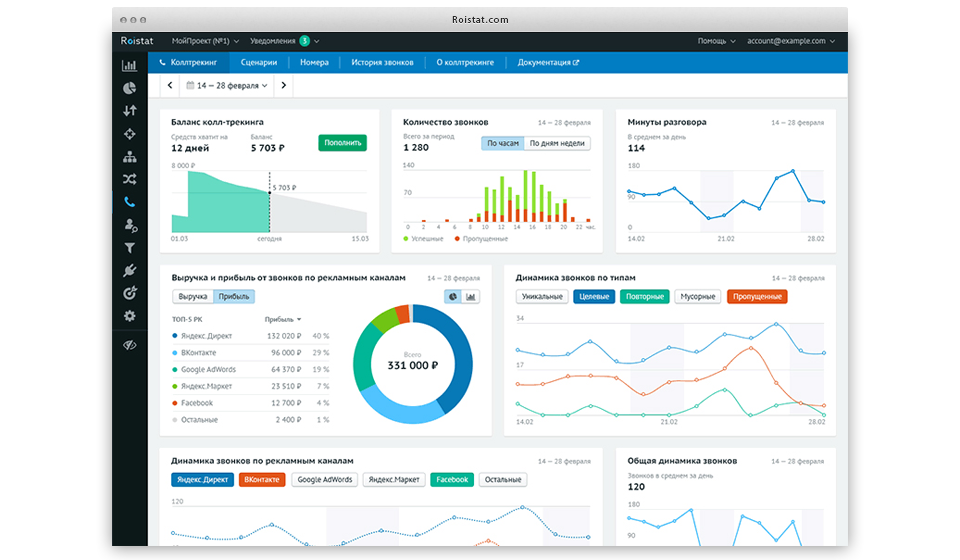Switch to the Сценарии tab
This screenshot has height=560, width=960.
click(x=258, y=62)
